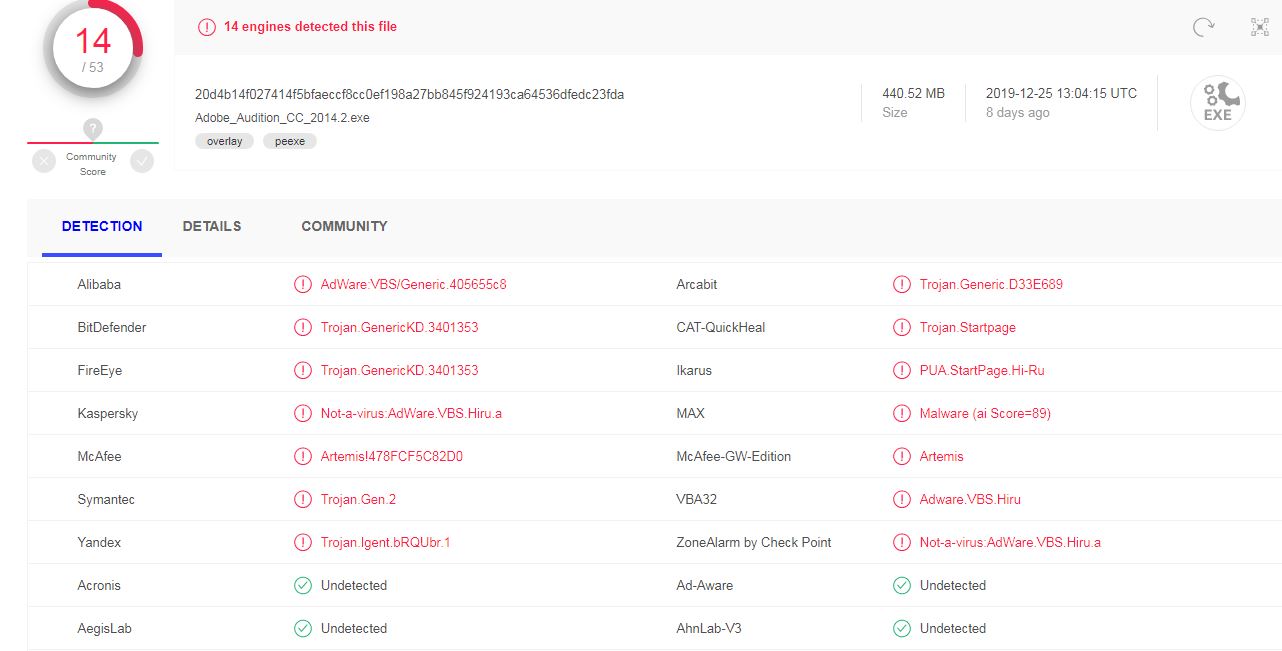Click the Symantec engine name
This screenshot has width=1282, height=651.
point(106,499)
